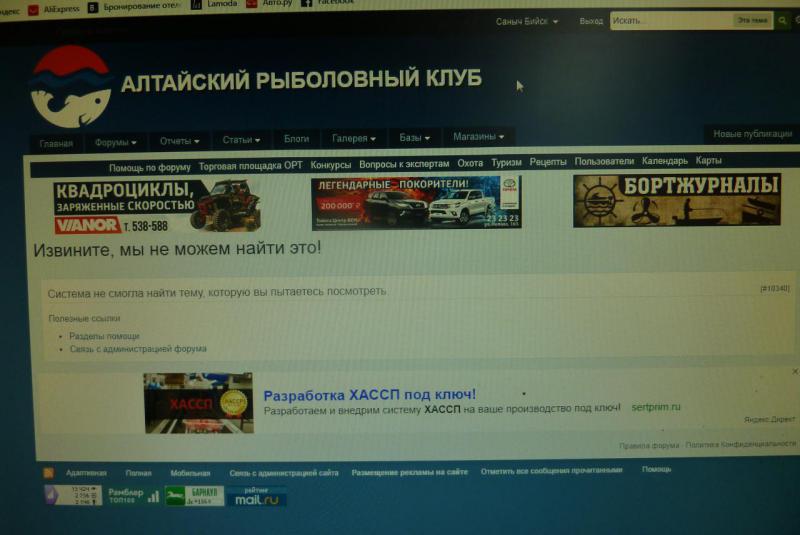
Task: Select Рецепты in the secondary menu
Action: click(548, 162)
